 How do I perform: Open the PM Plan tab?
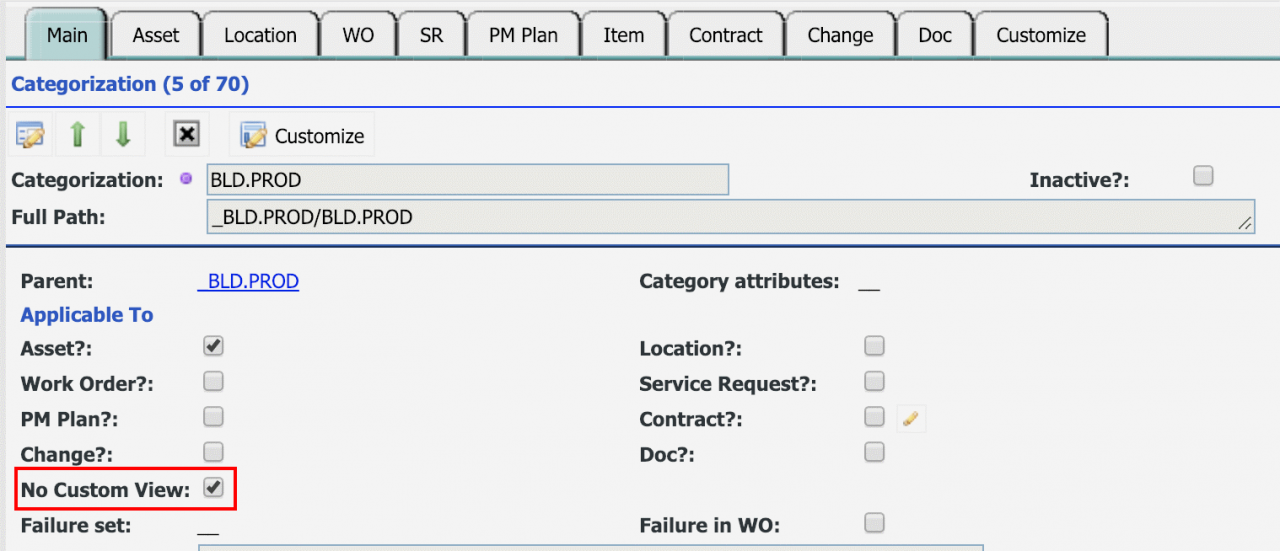coord(524,35)
